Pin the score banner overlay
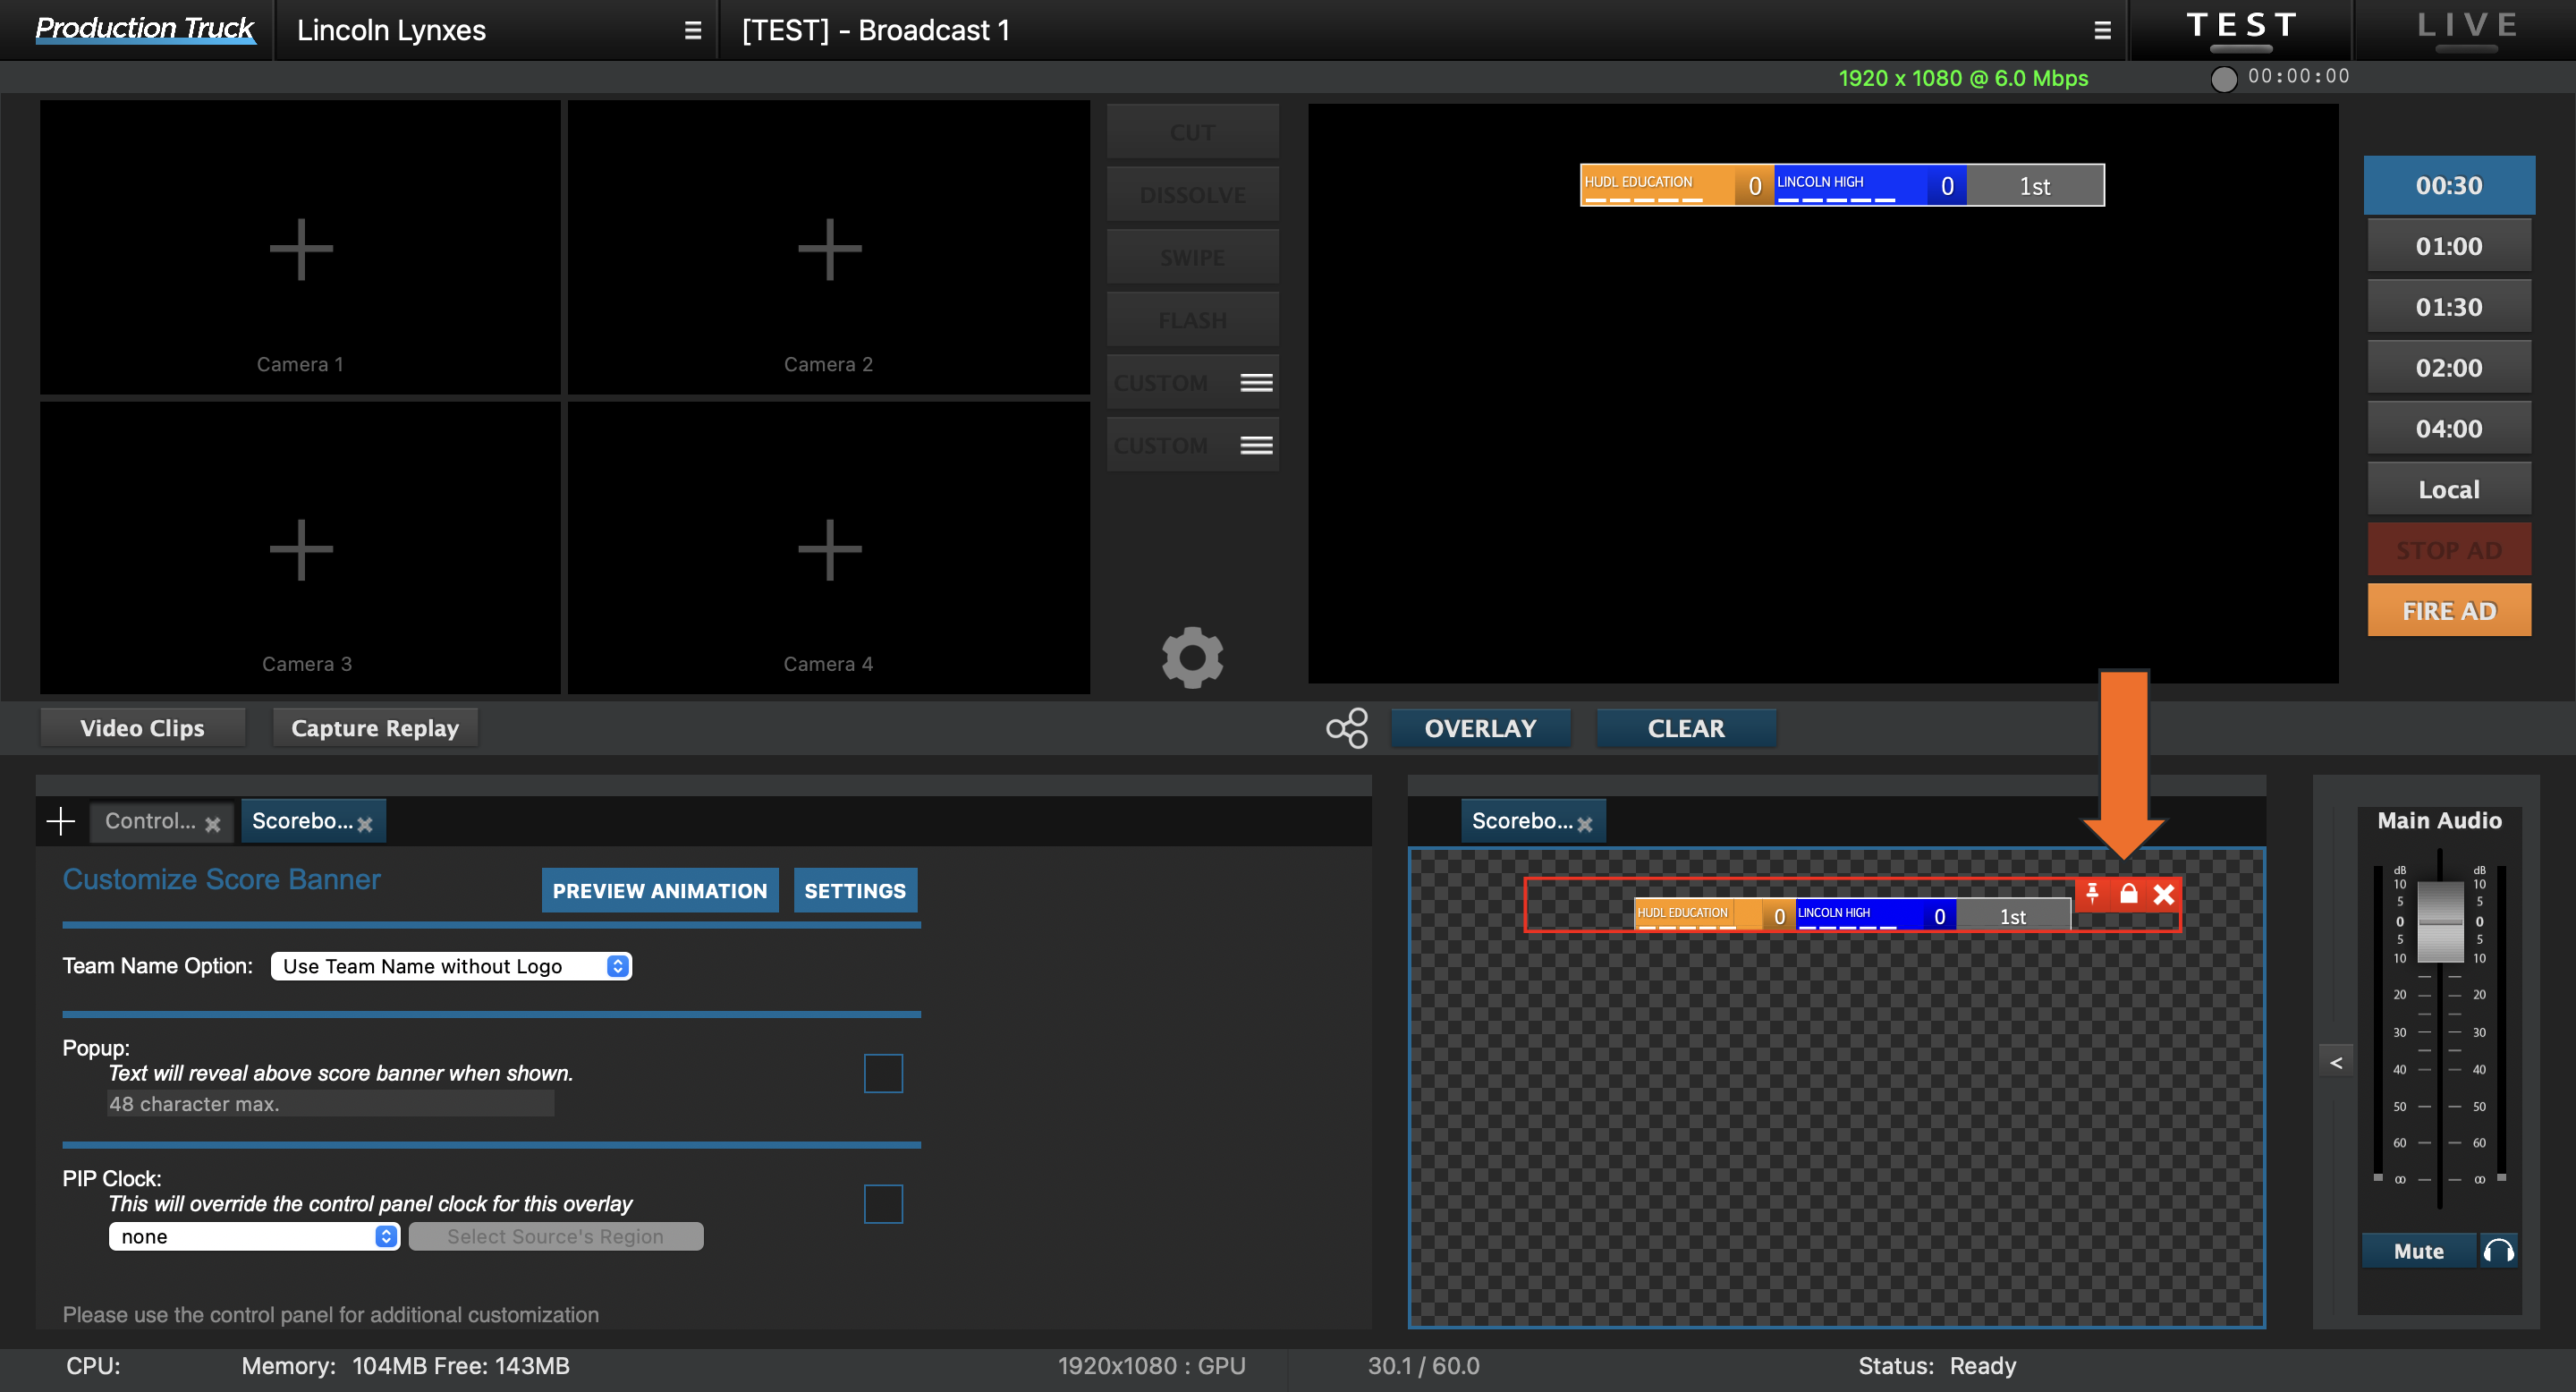2576x1392 pixels. [x=2093, y=895]
